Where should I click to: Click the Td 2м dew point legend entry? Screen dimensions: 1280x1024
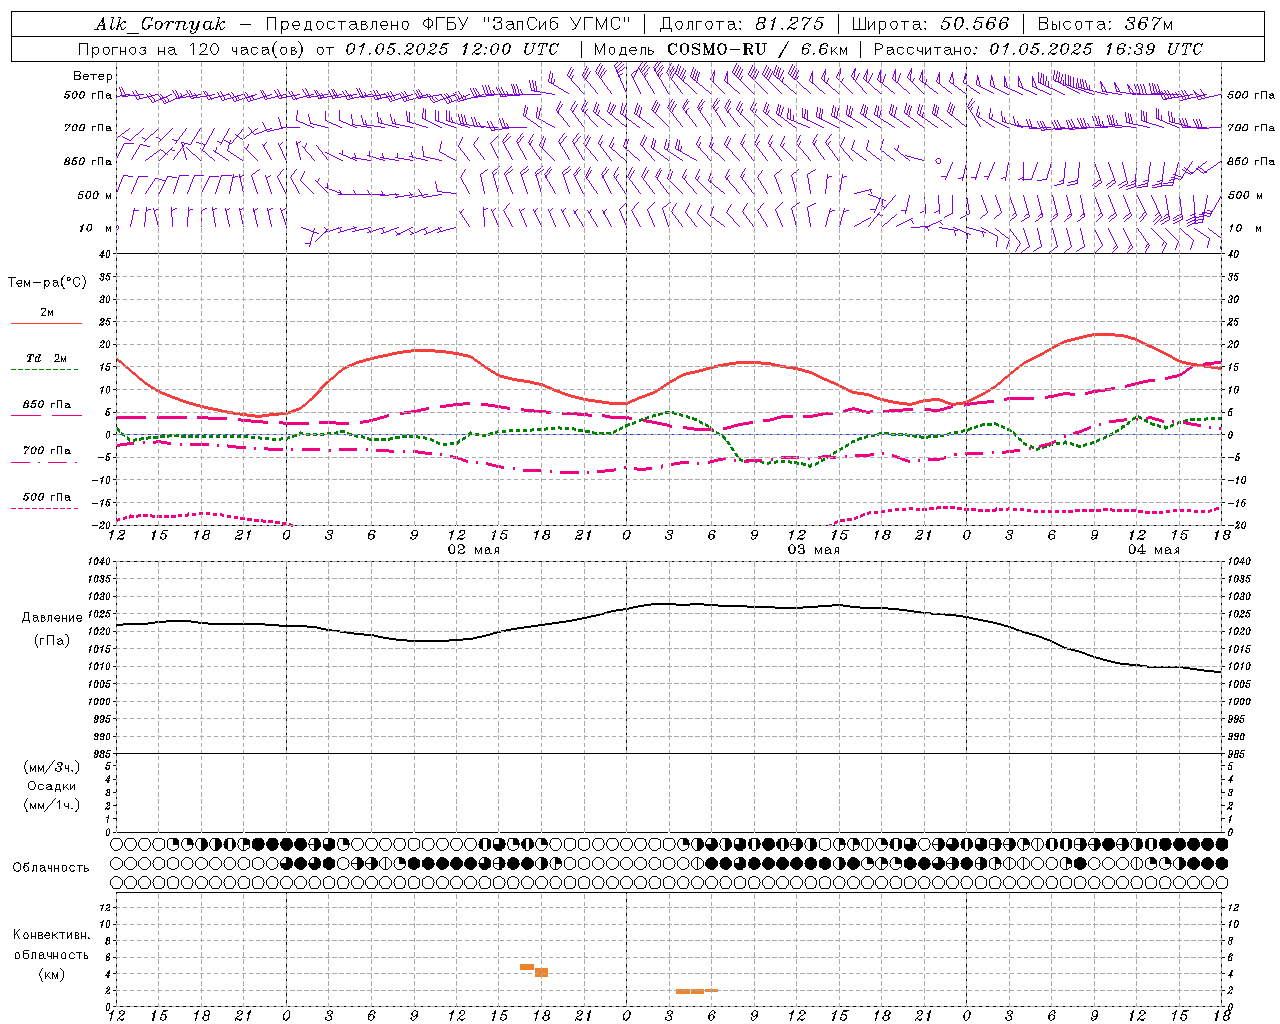click(47, 358)
